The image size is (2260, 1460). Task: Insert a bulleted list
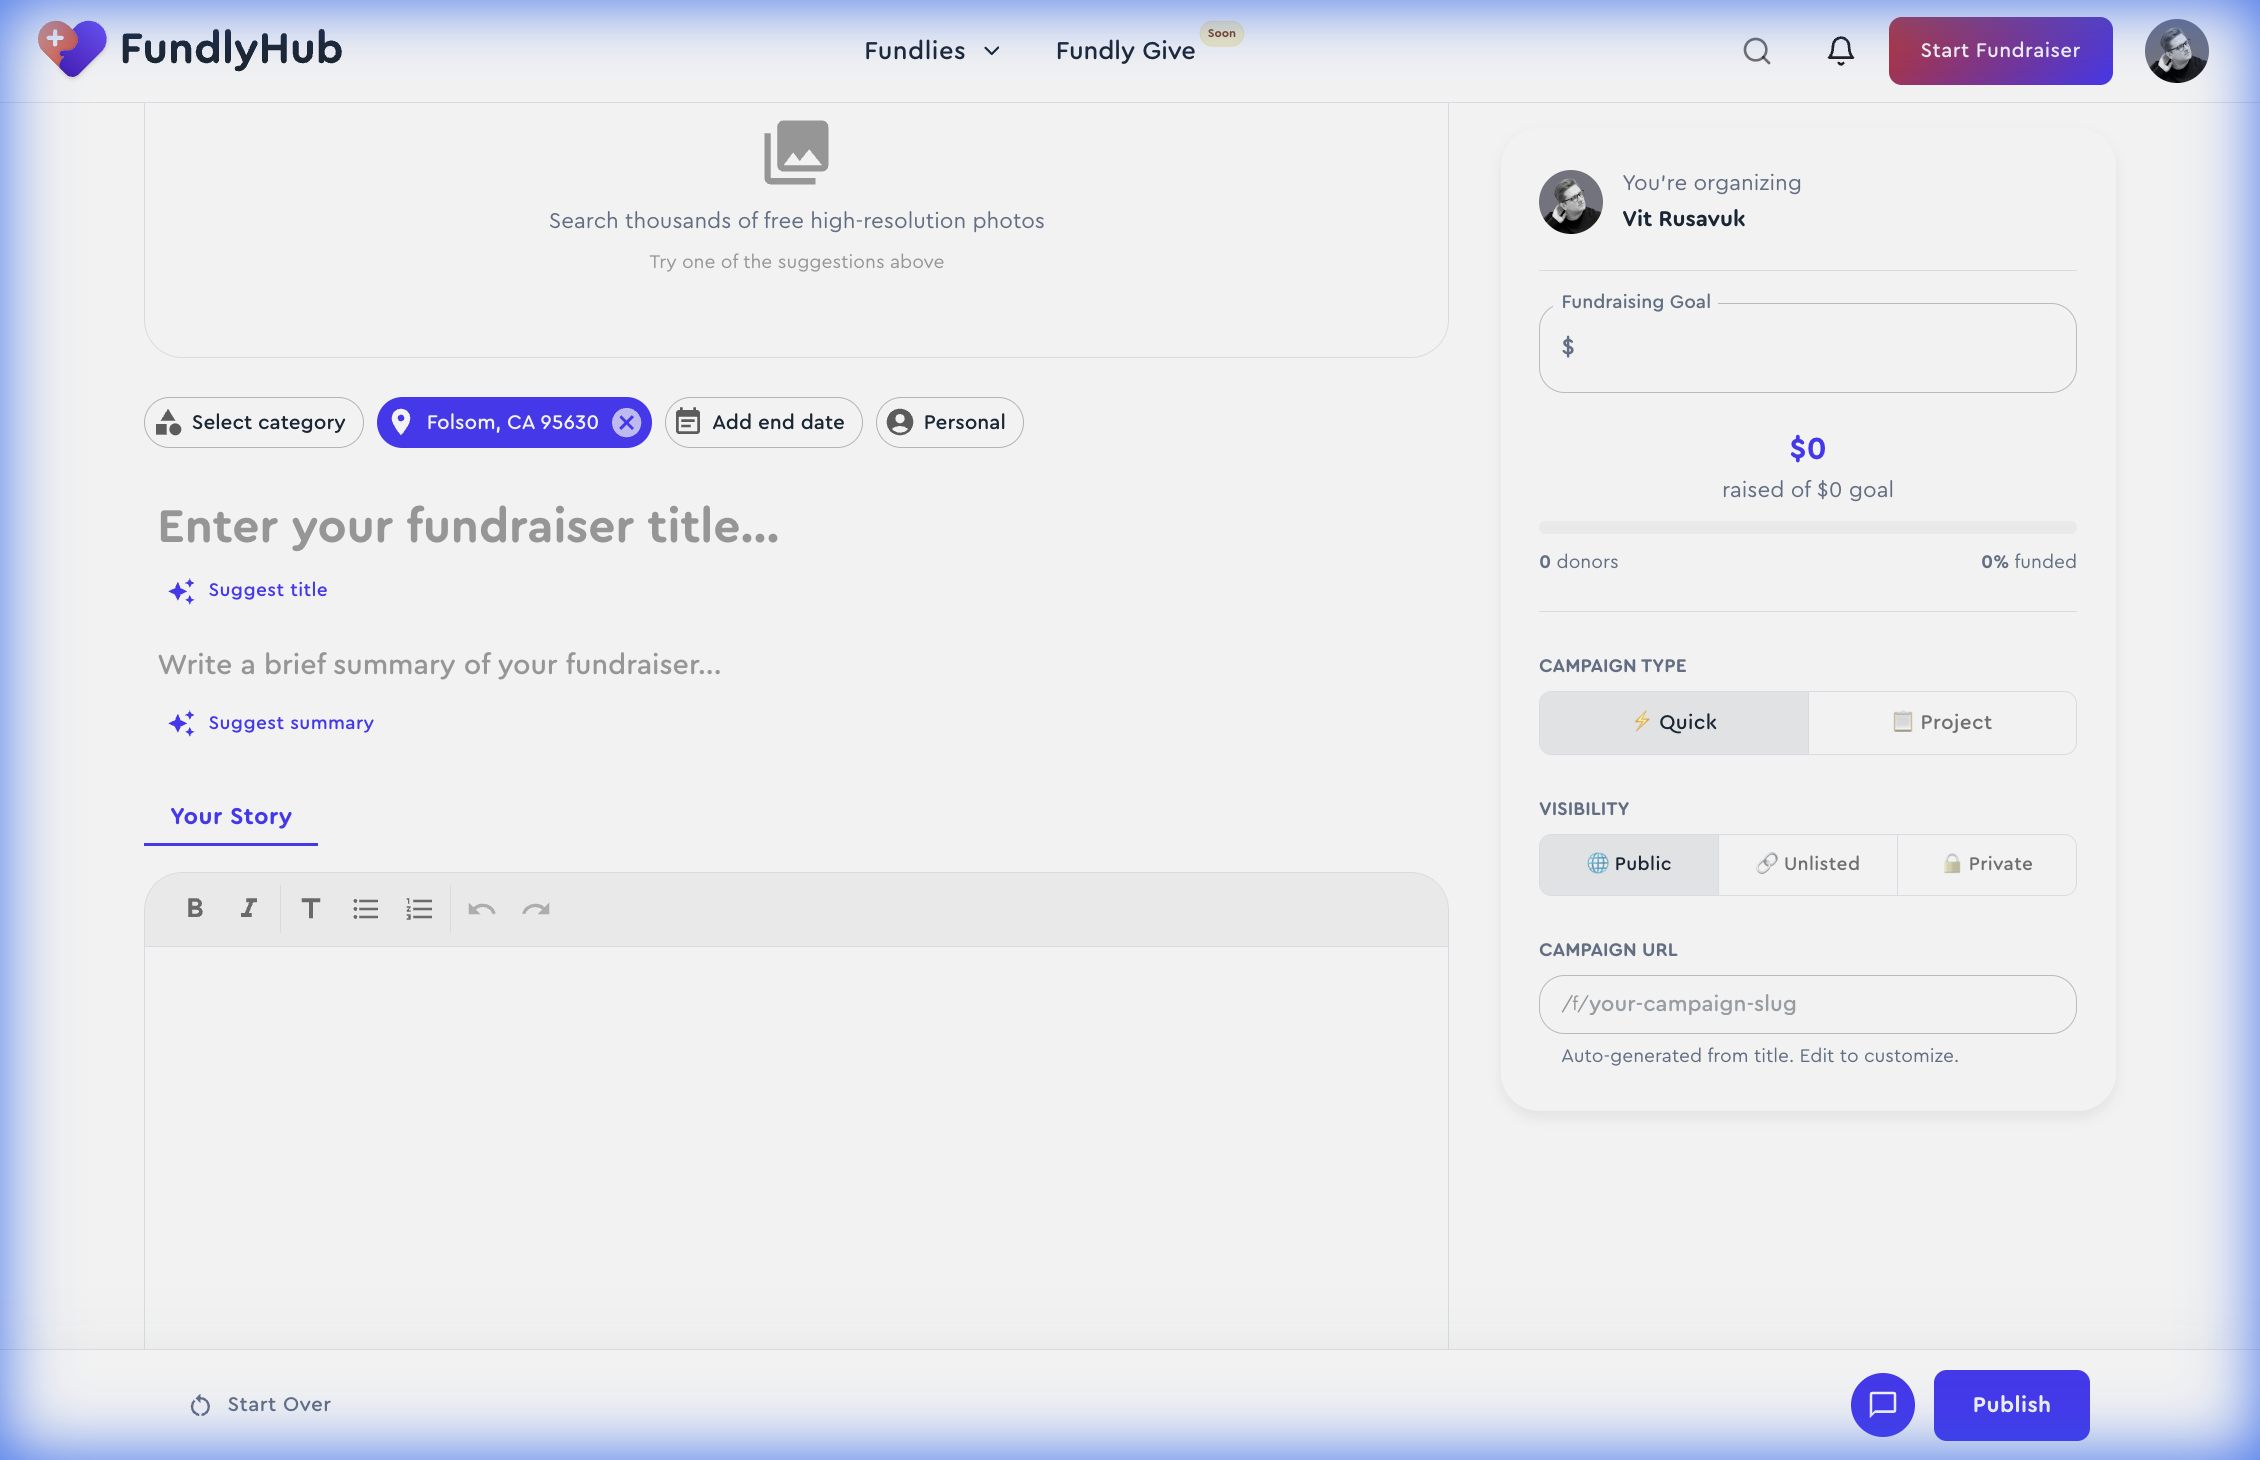tap(365, 908)
